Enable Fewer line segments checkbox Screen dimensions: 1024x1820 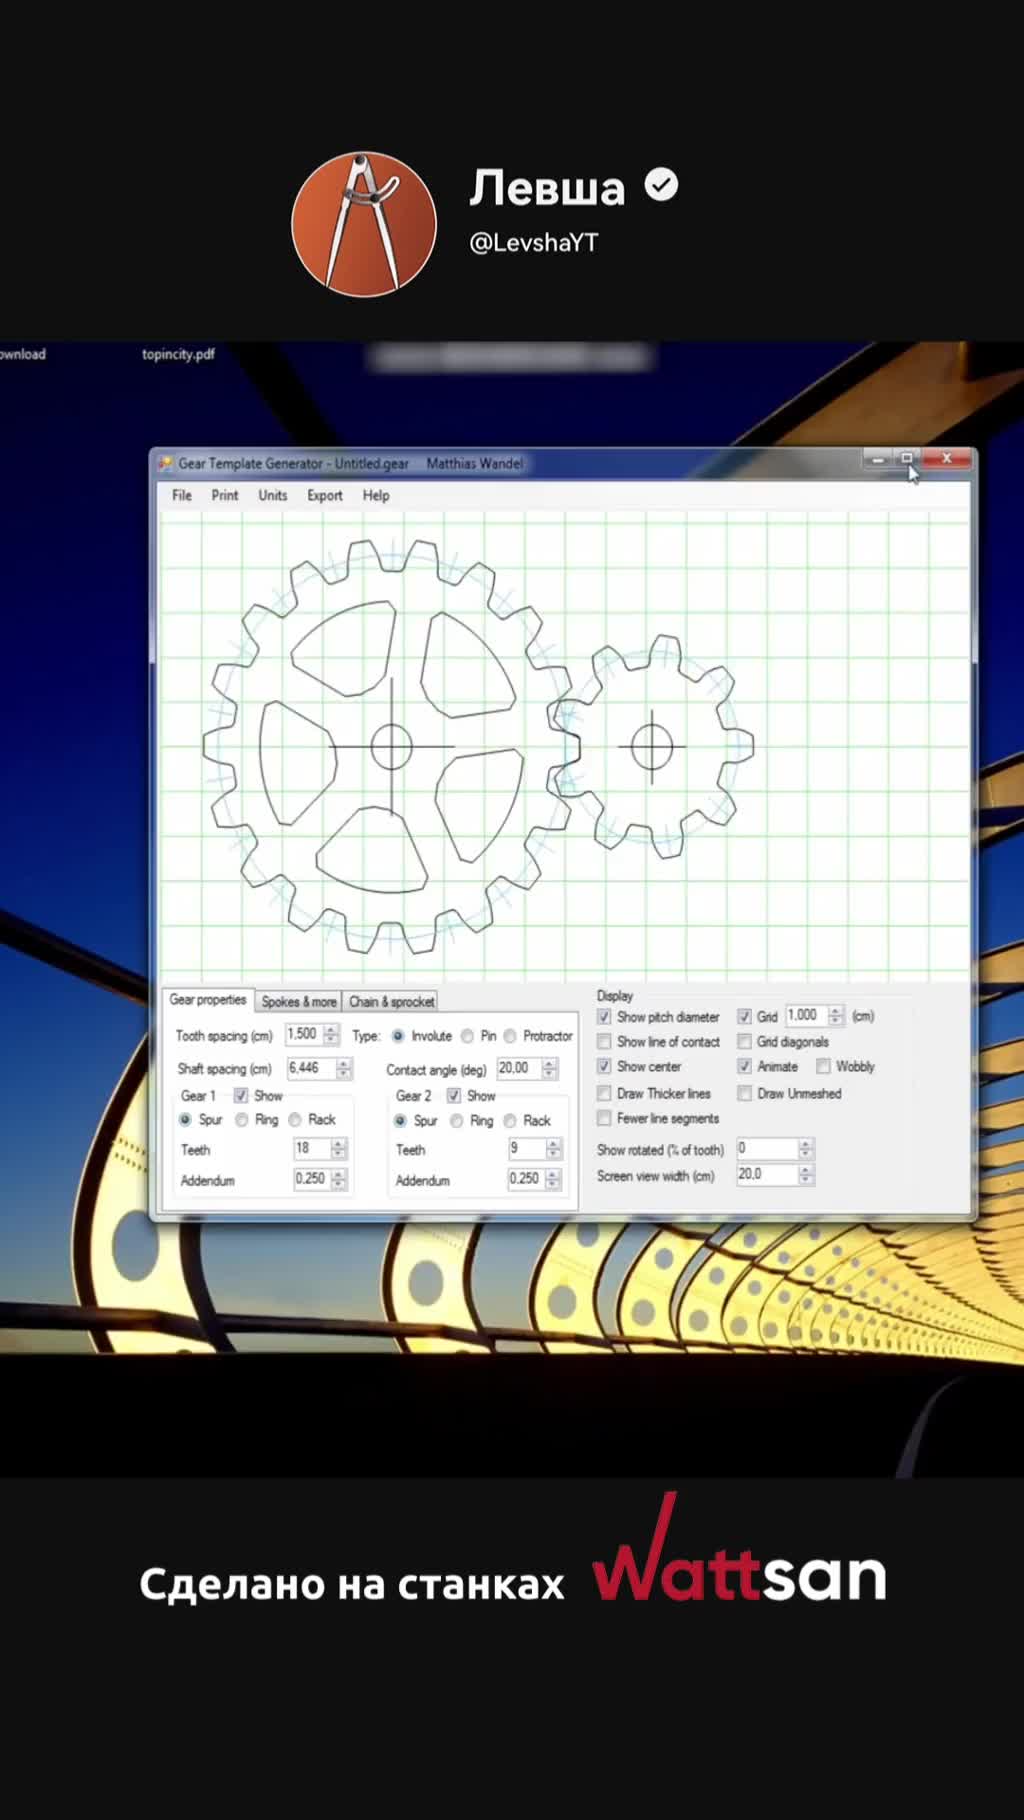click(604, 1118)
